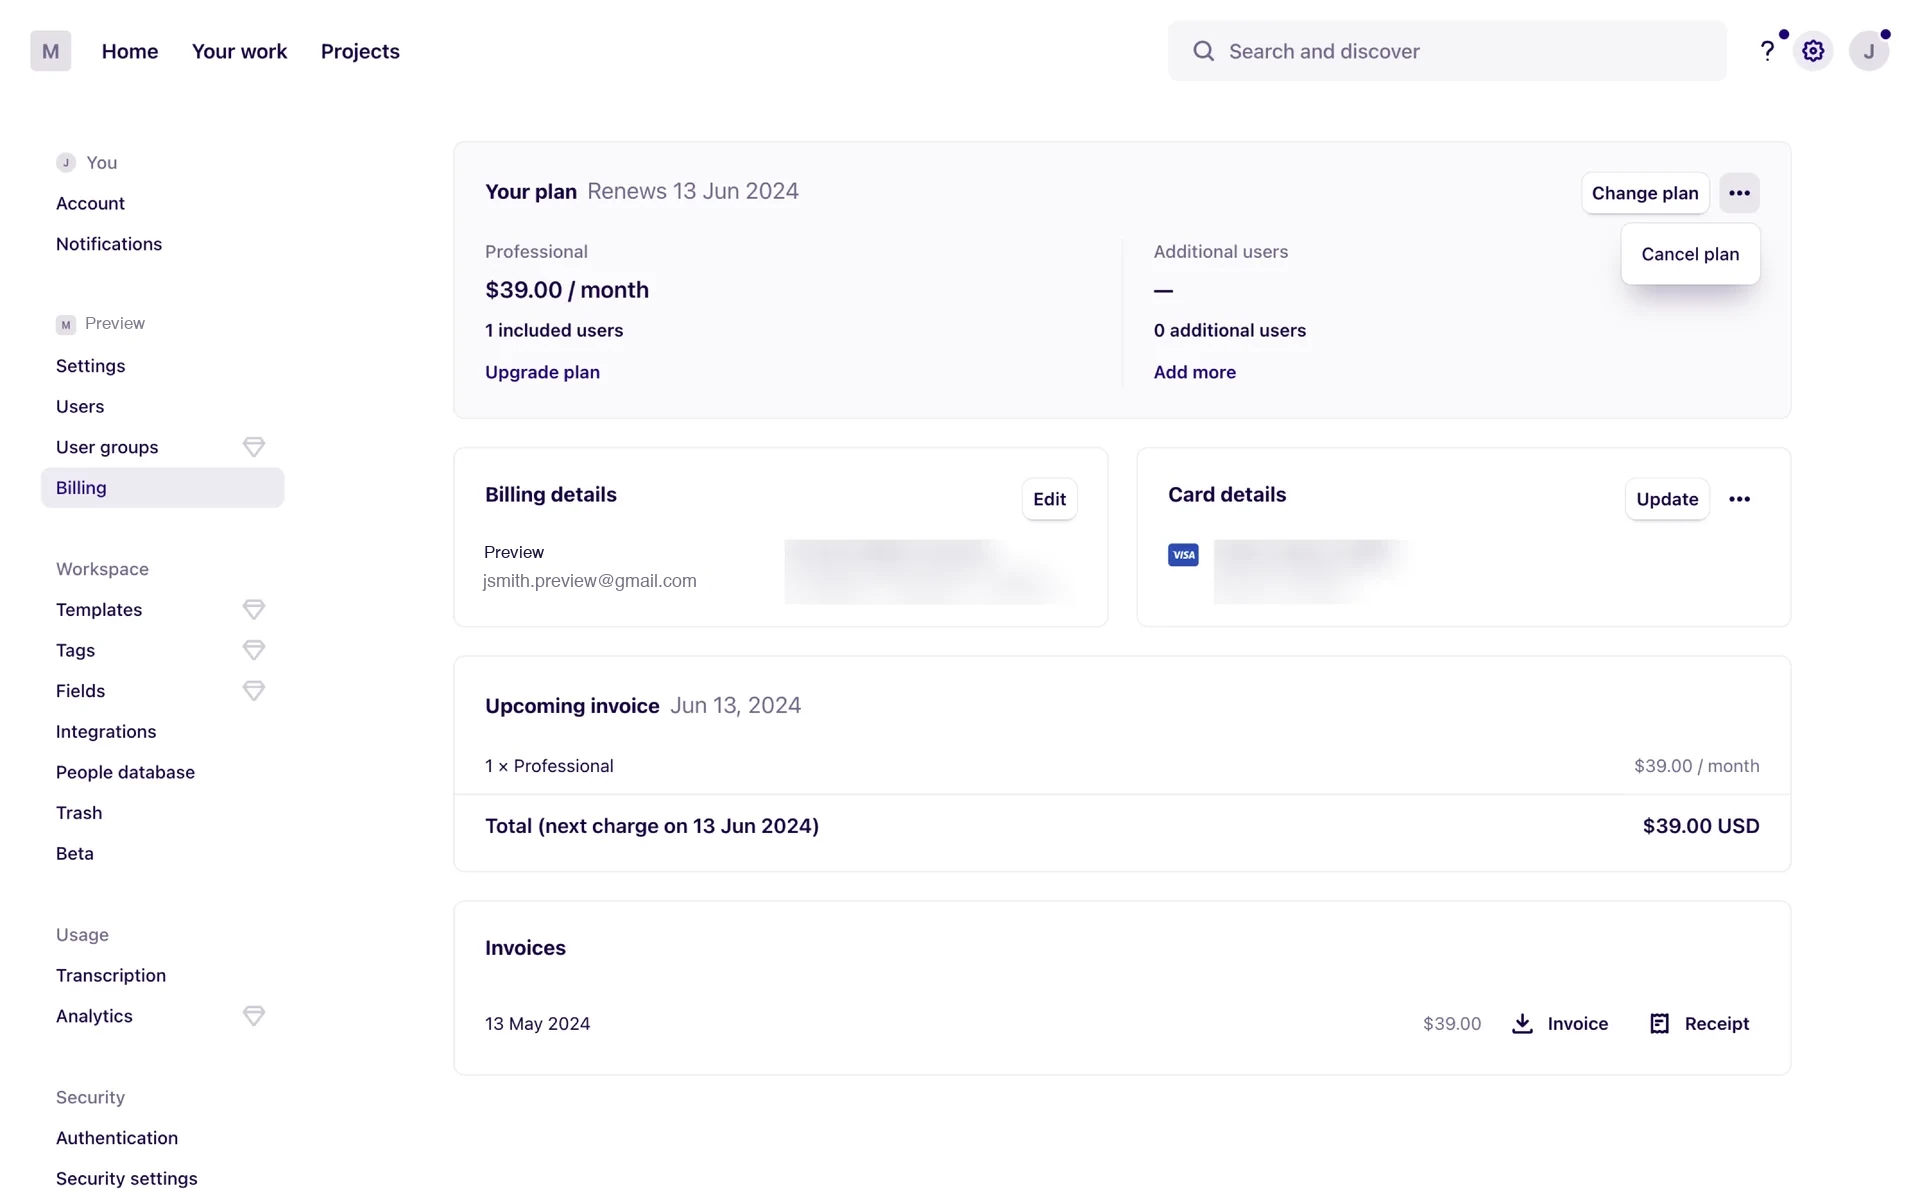Open Tags in the sidebar
This screenshot has width=1920, height=1200.
point(75,651)
